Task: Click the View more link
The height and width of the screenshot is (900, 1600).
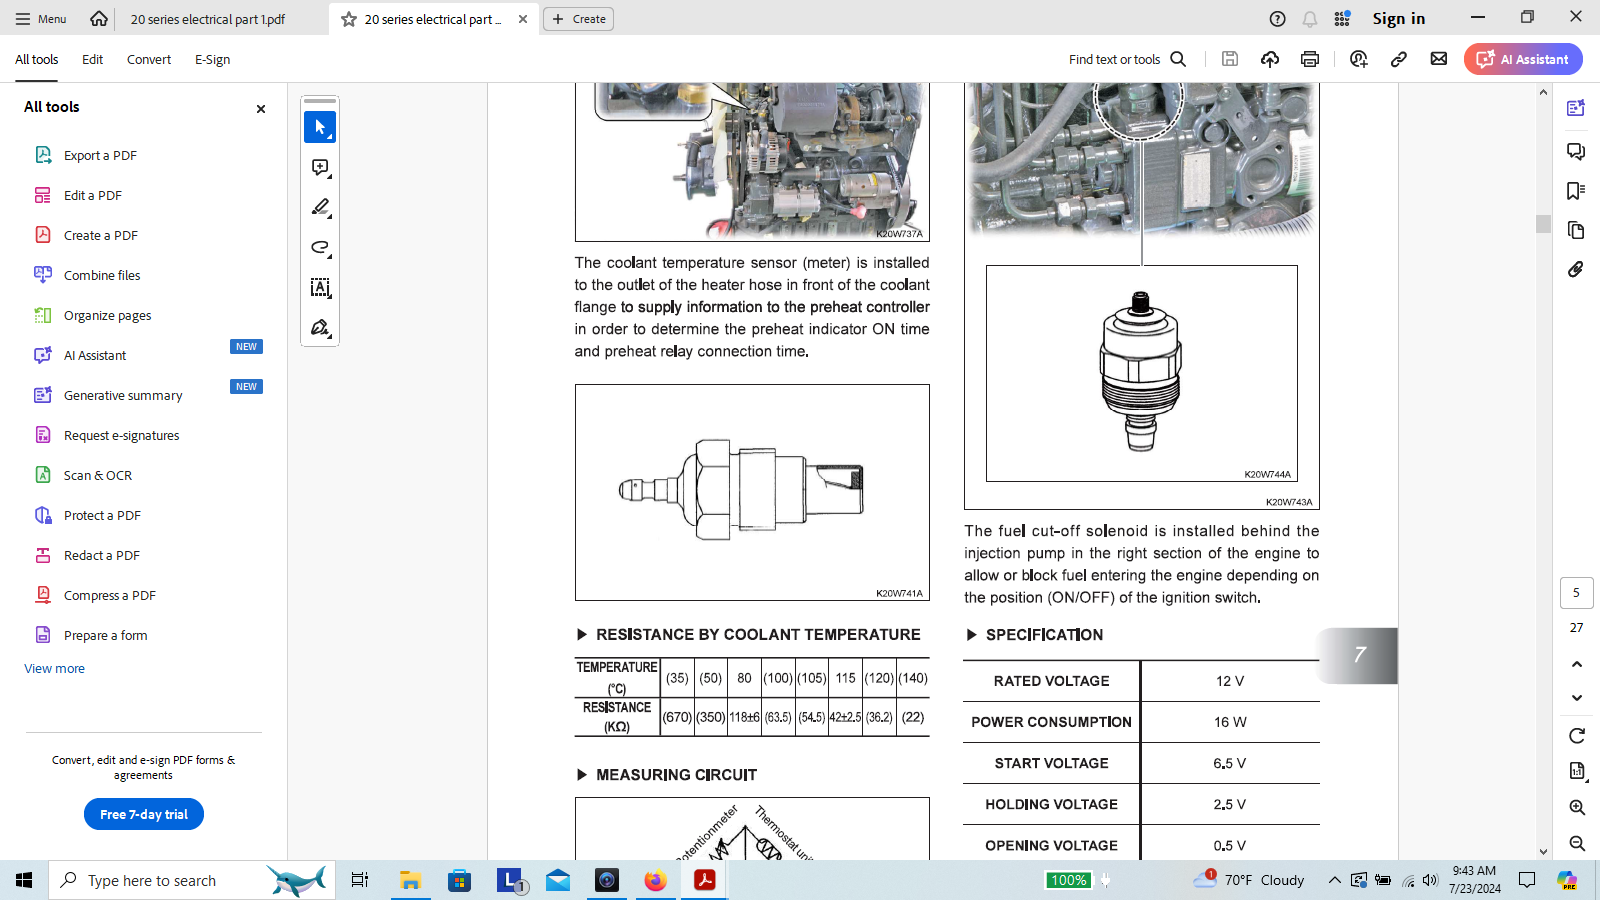Action: tap(55, 668)
